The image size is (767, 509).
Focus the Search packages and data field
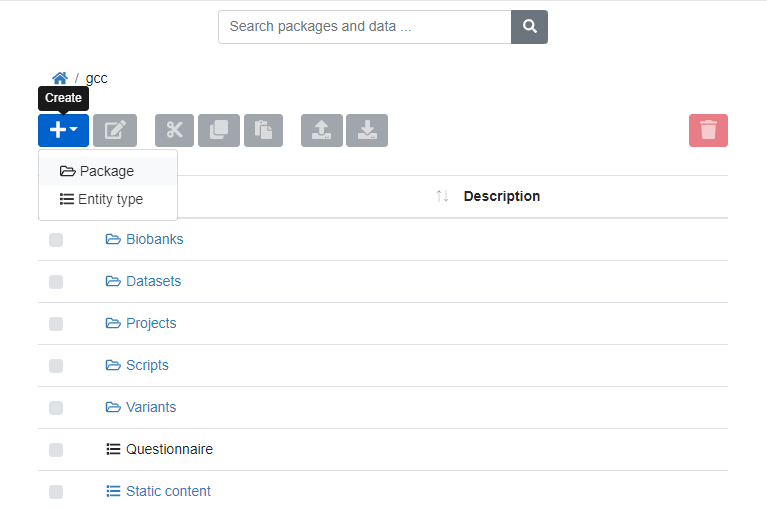[365, 27]
